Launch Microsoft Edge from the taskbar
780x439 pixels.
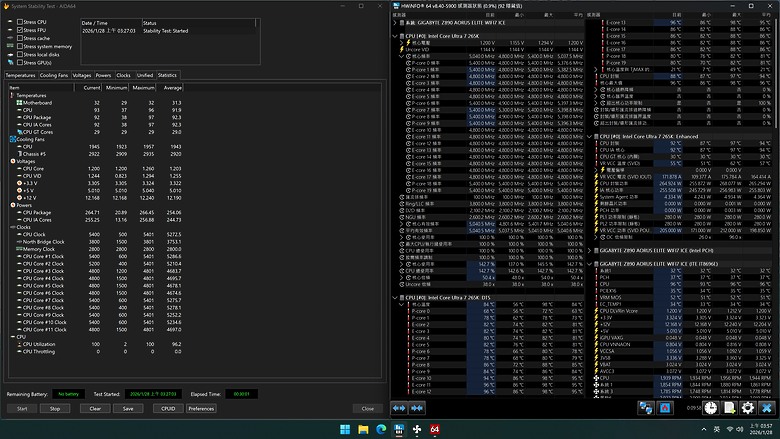[381, 429]
